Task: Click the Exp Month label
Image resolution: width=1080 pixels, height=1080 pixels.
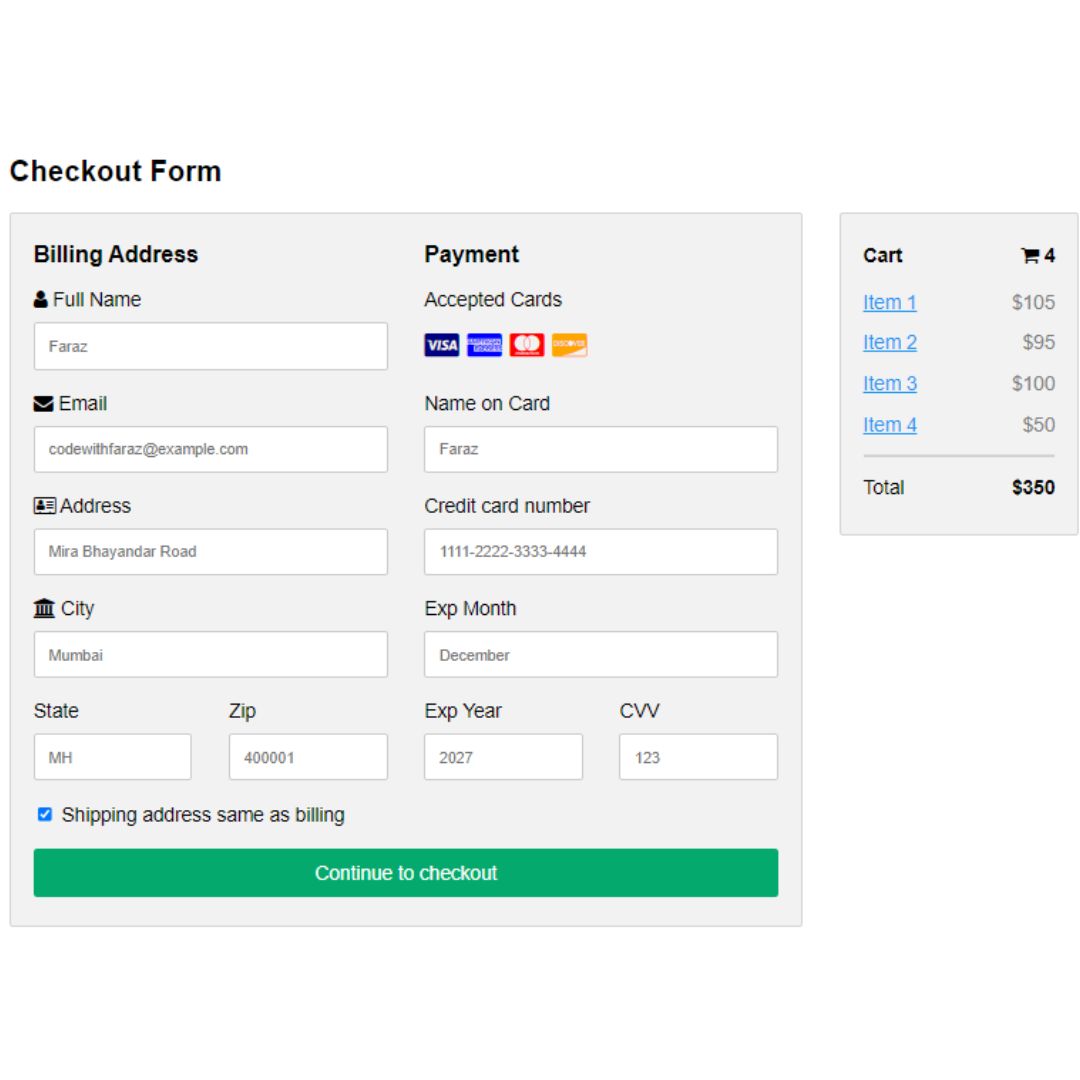Action: pos(470,609)
